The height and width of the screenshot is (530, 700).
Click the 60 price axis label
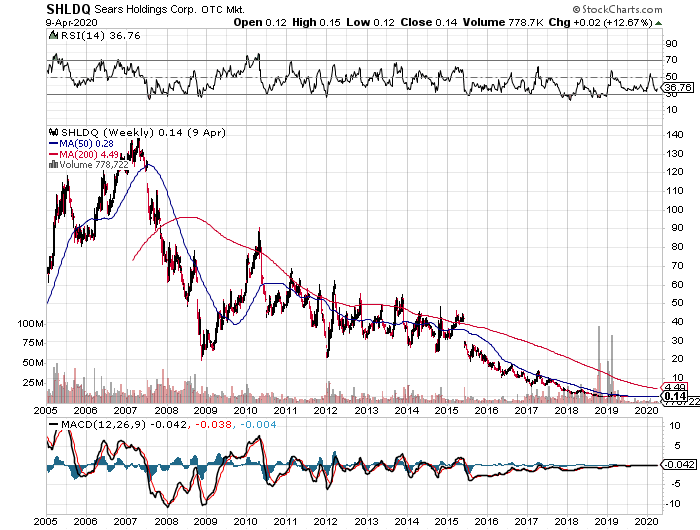(677, 284)
